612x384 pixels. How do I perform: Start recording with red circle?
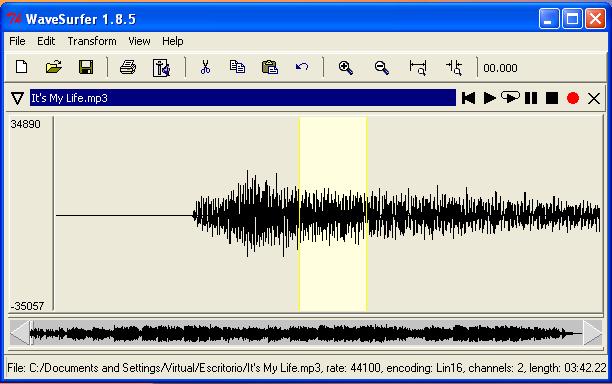pos(573,98)
